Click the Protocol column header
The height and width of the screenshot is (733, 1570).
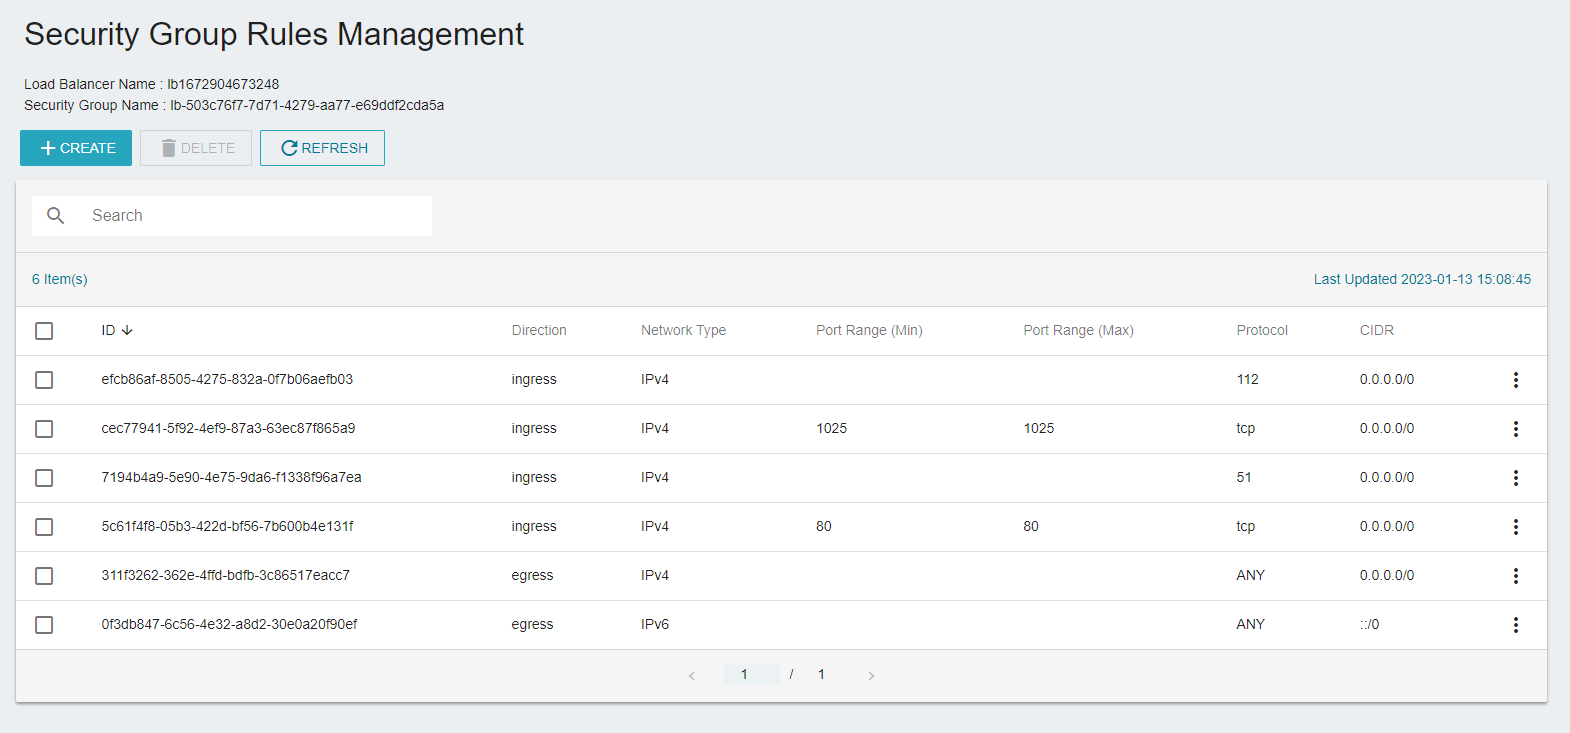click(x=1262, y=331)
